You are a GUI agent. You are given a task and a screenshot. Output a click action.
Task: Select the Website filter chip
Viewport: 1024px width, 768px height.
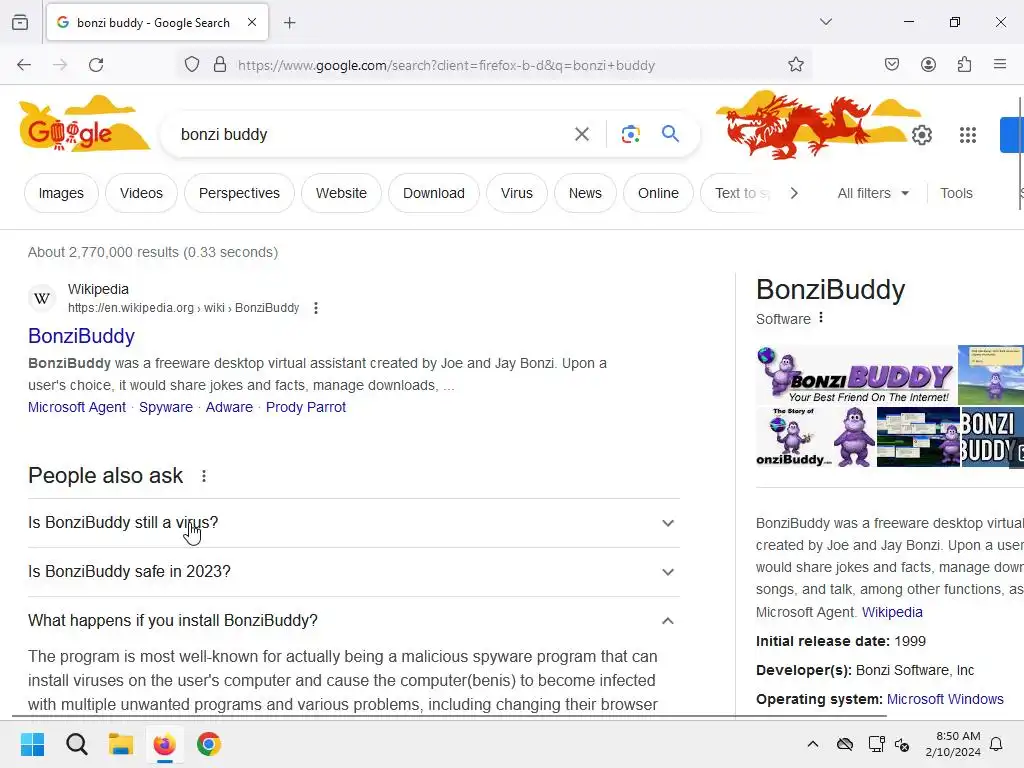342,193
